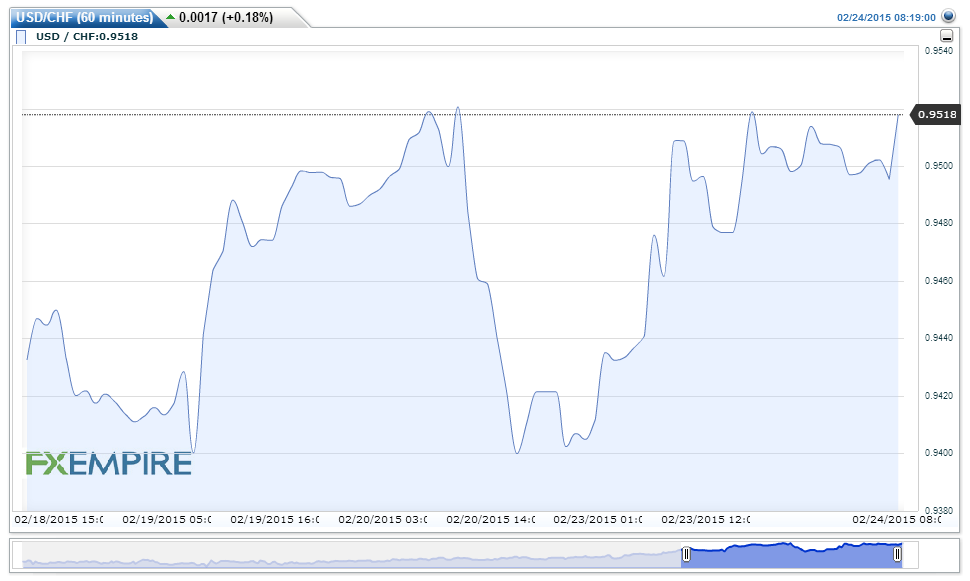Click the 0.9400 y-axis label
Viewport: 970px width, 581px height.
click(938, 453)
